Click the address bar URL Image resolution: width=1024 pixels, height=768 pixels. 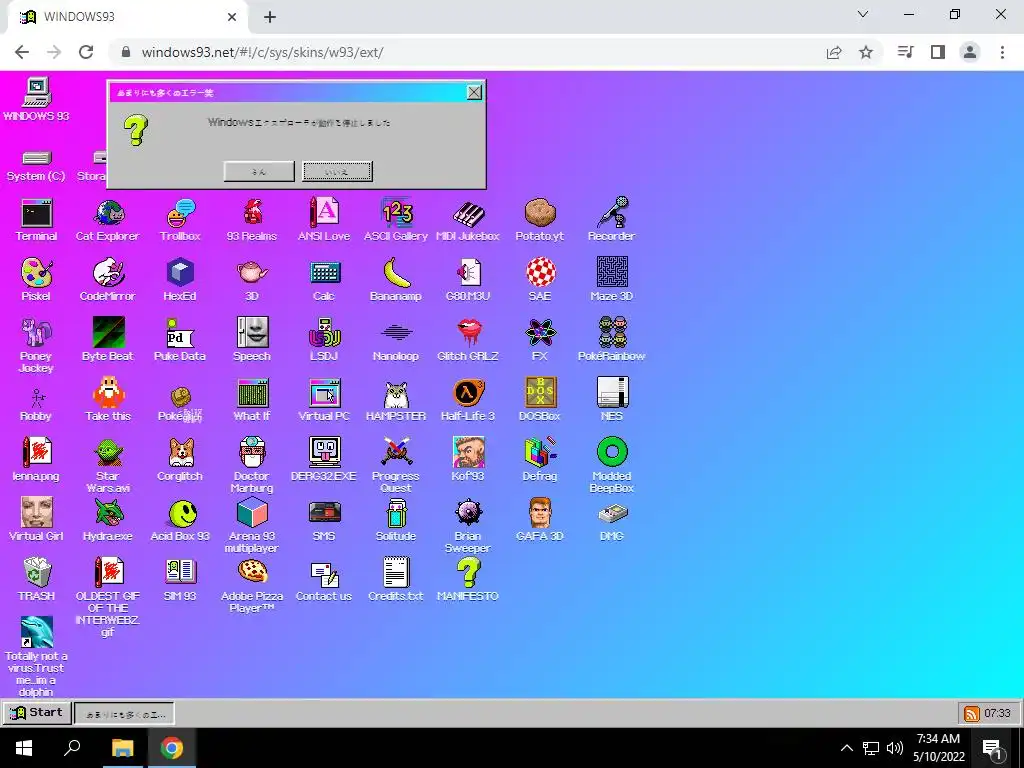point(263,52)
